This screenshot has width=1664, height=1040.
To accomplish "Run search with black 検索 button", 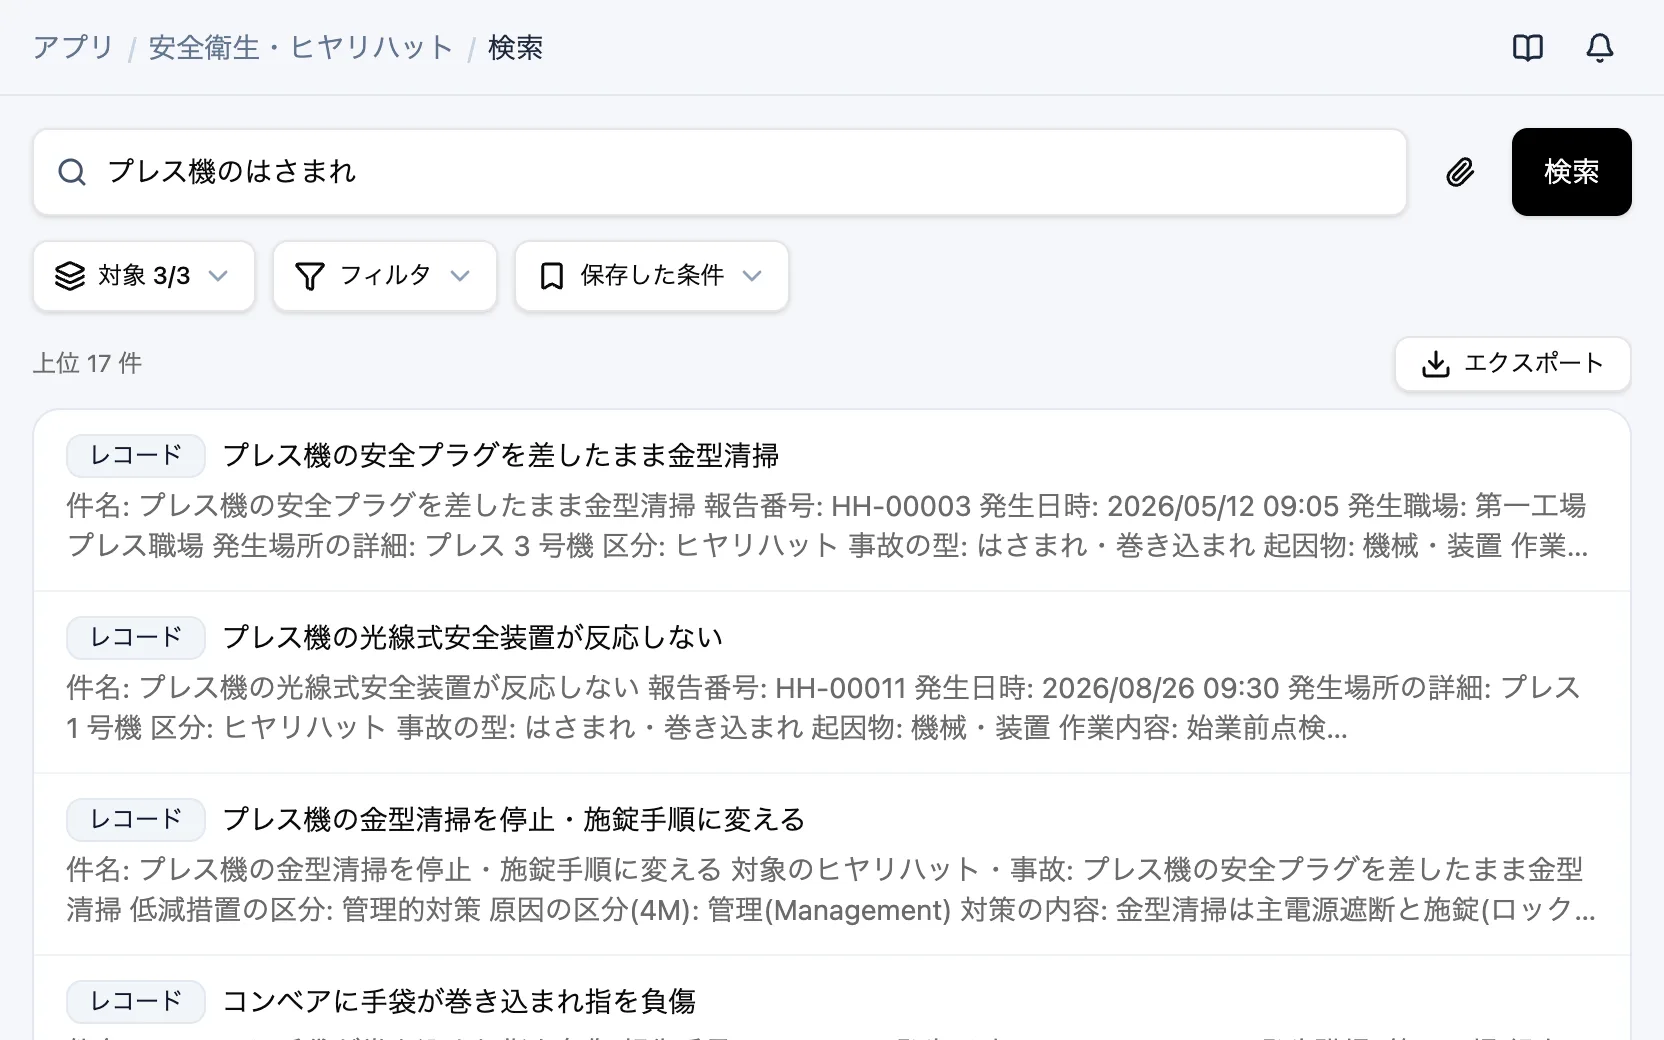I will (1571, 172).
